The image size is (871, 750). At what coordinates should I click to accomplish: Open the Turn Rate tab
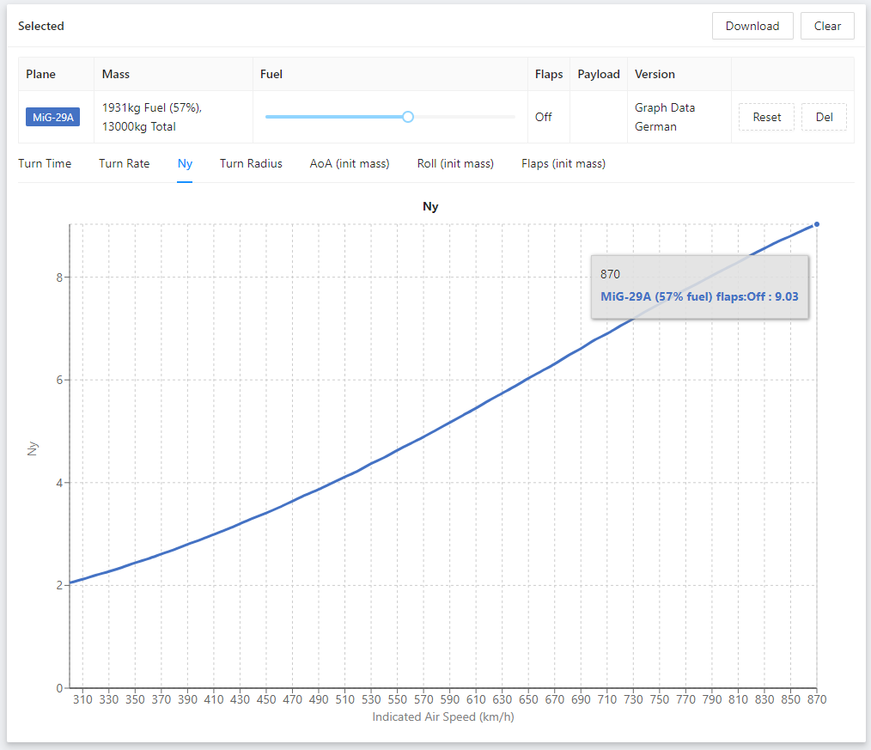[124, 164]
